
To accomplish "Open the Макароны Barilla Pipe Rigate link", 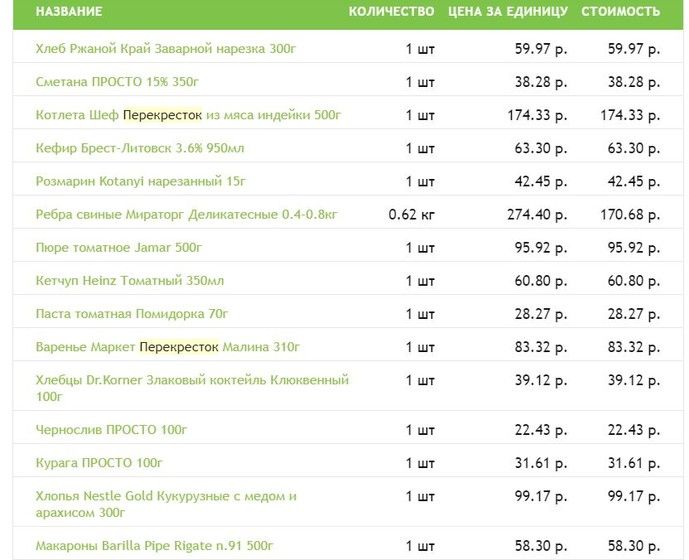I will point(154,545).
